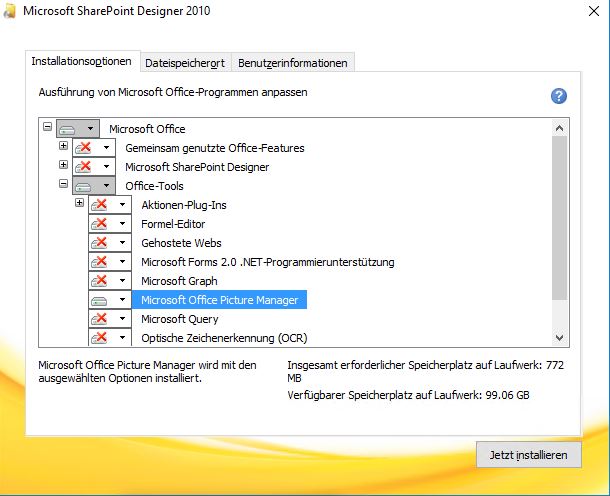Click the 'Verfügbarer Speicherplatz auf Laufwerk: 99.06 GB' text
This screenshot has width=610, height=496.
coord(408,395)
